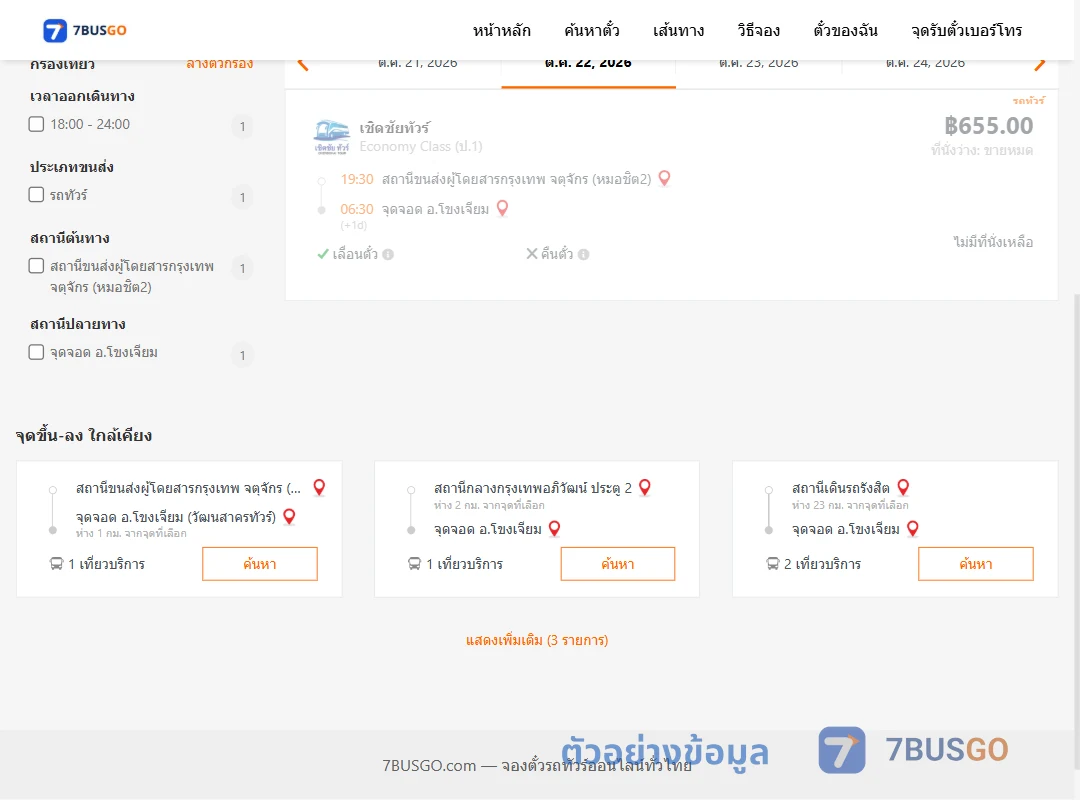Open the วิธีจอง menu item

[758, 30]
